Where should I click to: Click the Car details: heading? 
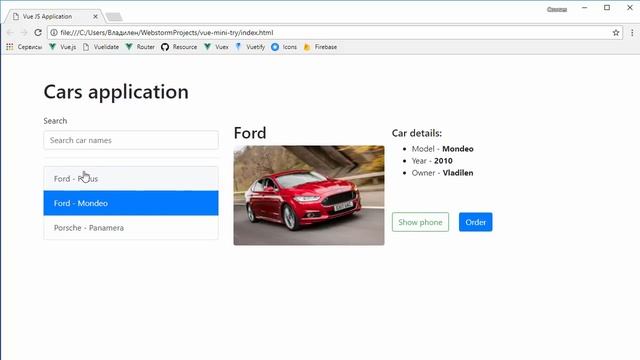pos(417,133)
